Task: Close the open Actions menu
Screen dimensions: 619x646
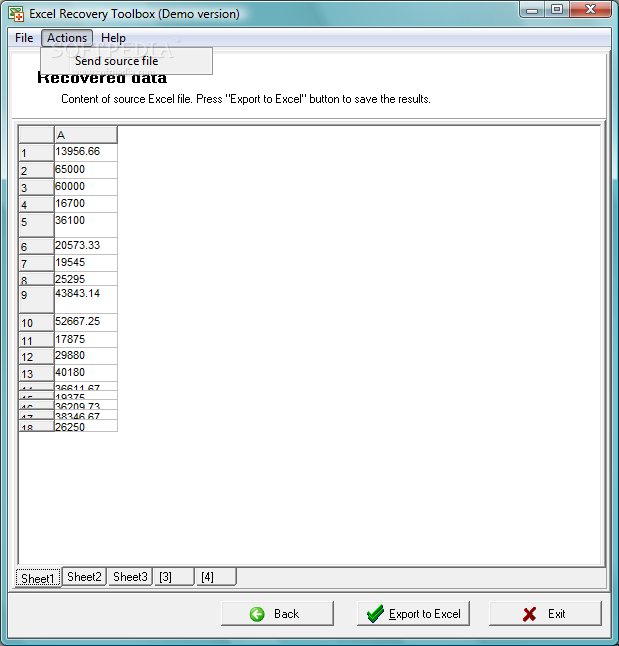Action: click(67, 38)
